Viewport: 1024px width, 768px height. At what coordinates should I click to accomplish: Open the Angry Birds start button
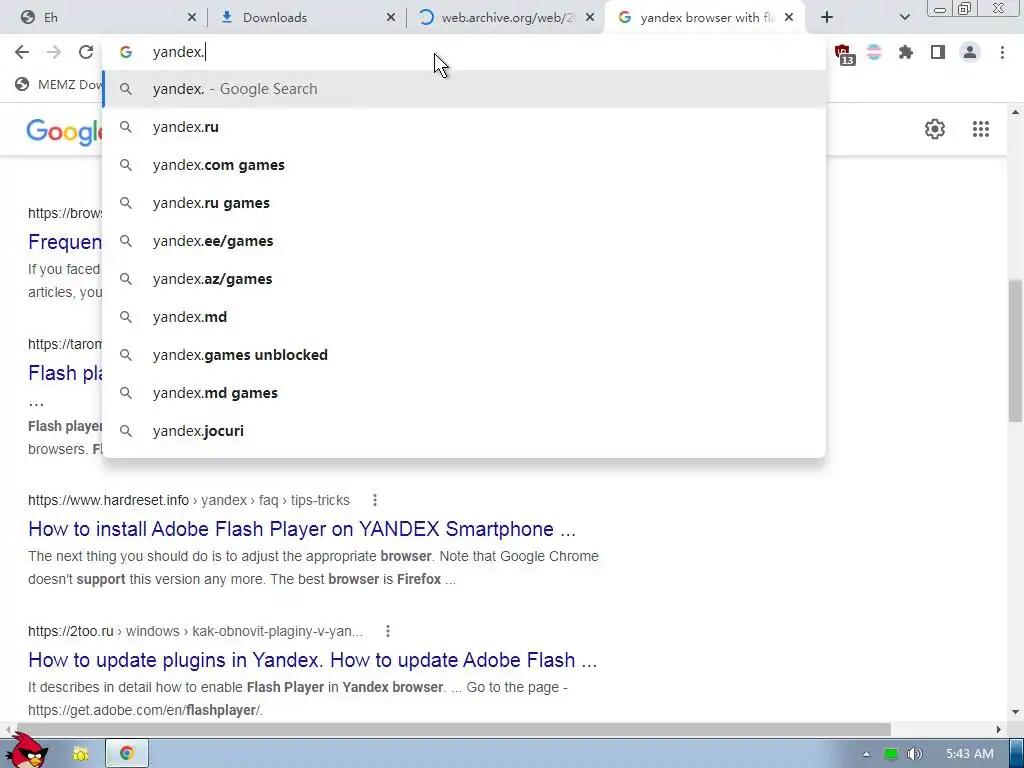click(27, 751)
